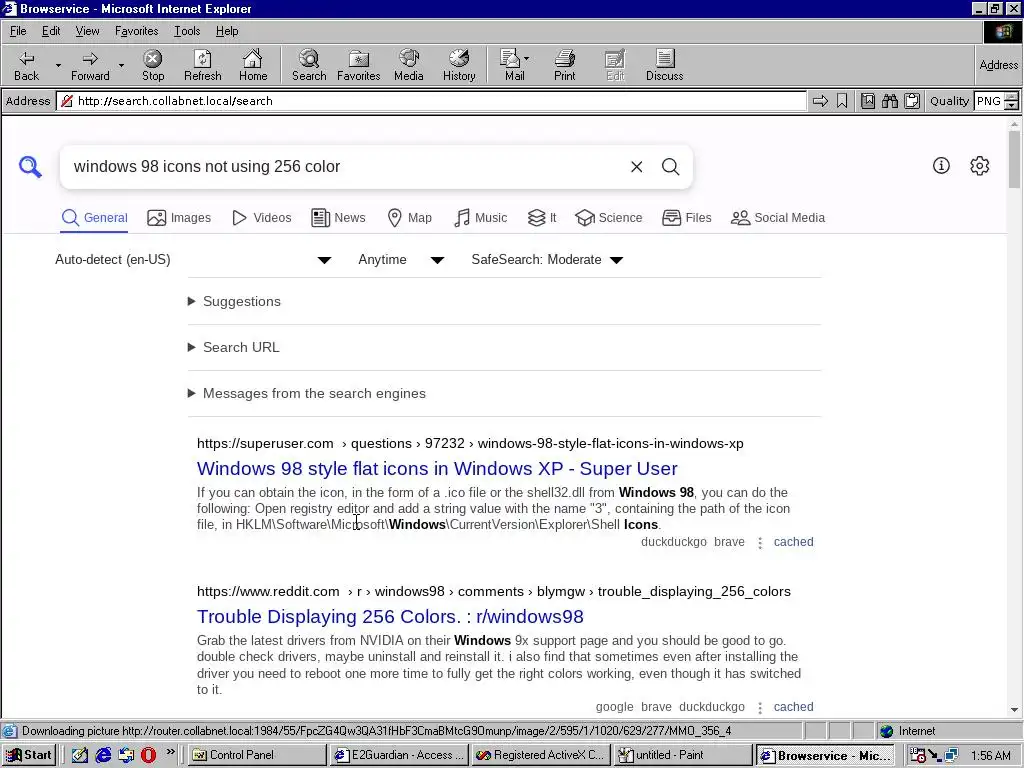Expand Messages from the search engines
This screenshot has height=768, width=1024.
click(307, 394)
